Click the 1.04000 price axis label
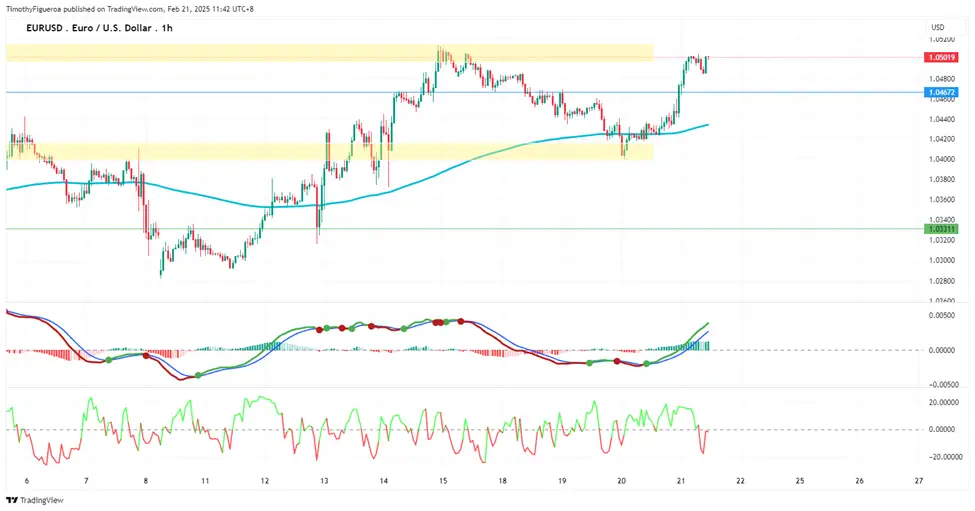The width and height of the screenshot is (975, 511). tap(941, 159)
